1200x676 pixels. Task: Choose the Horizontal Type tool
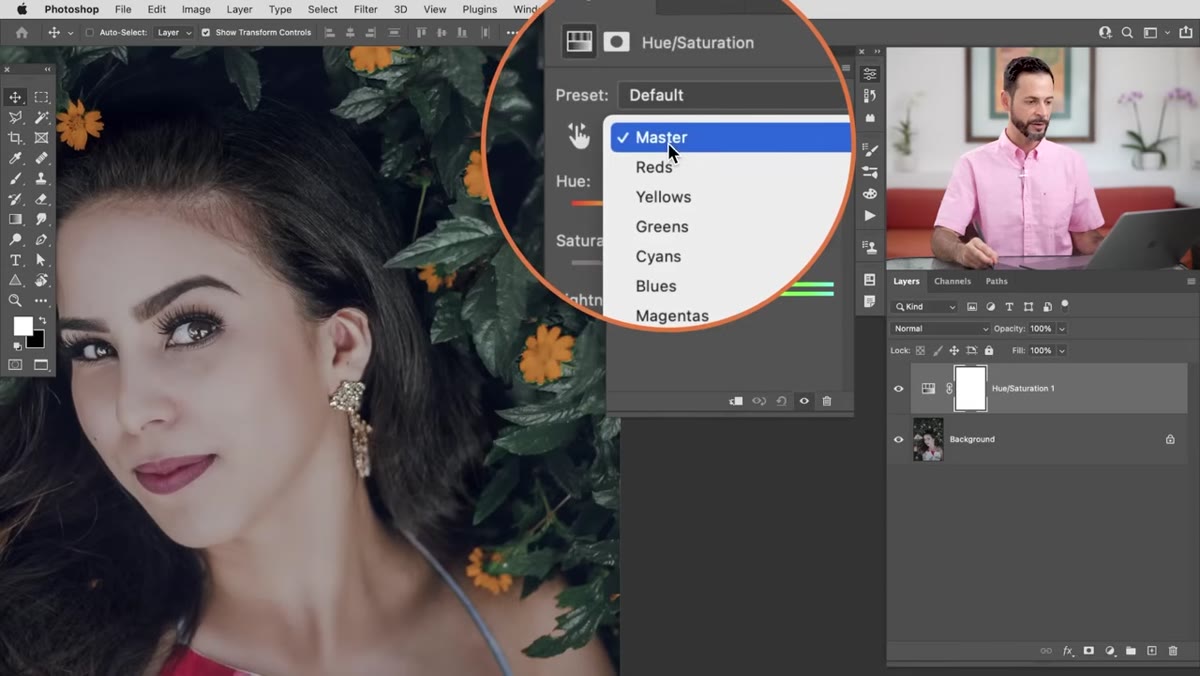click(x=16, y=260)
